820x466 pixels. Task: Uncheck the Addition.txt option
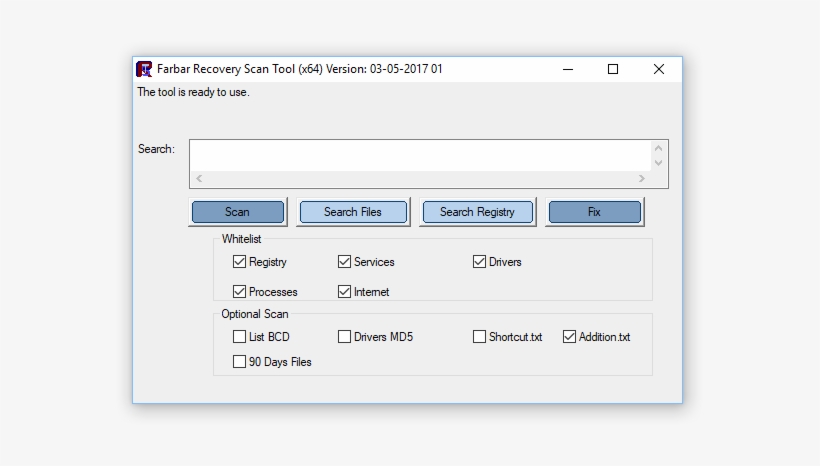(x=569, y=336)
